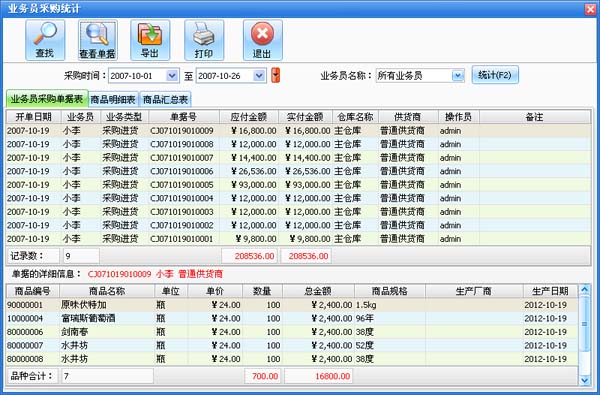Click the 退出 exit icon
This screenshot has width=600, height=395.
[262, 40]
